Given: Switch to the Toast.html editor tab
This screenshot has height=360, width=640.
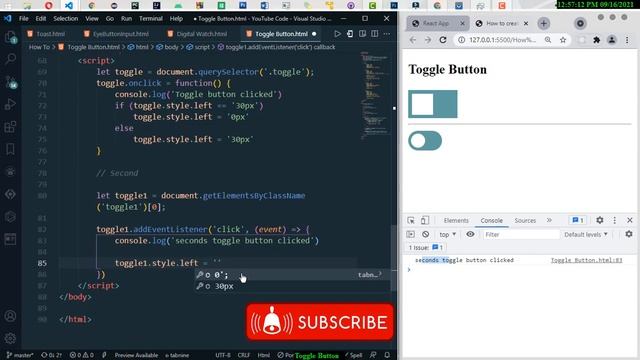Looking at the screenshot, I should point(46,34).
